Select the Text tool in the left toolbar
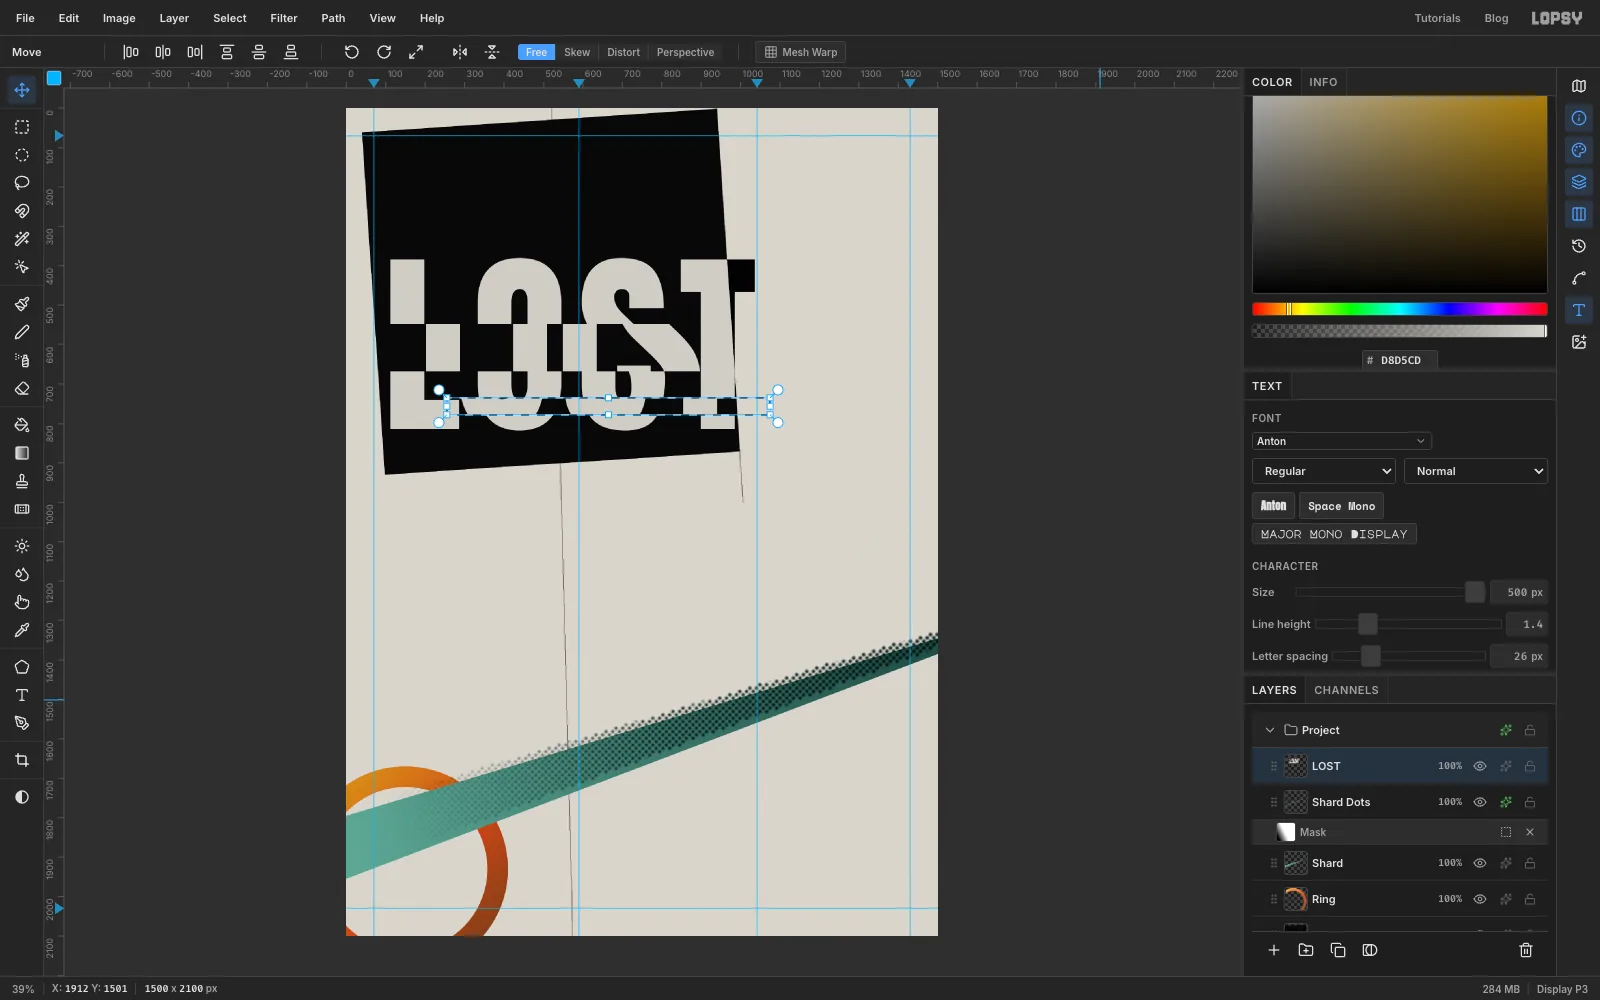 (22, 695)
